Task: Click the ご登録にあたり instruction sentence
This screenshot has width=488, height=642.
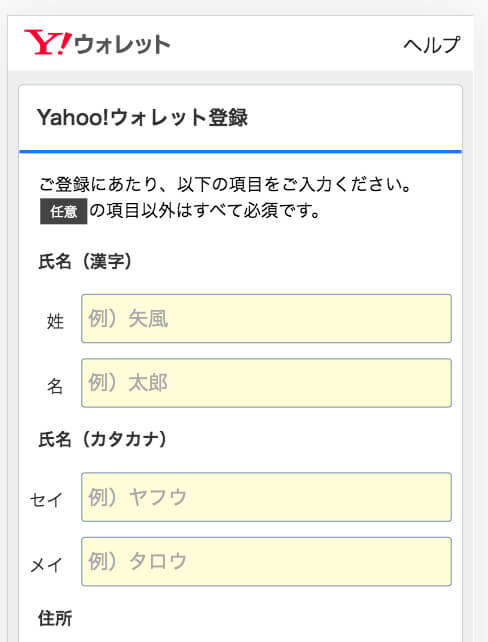Action: (225, 185)
